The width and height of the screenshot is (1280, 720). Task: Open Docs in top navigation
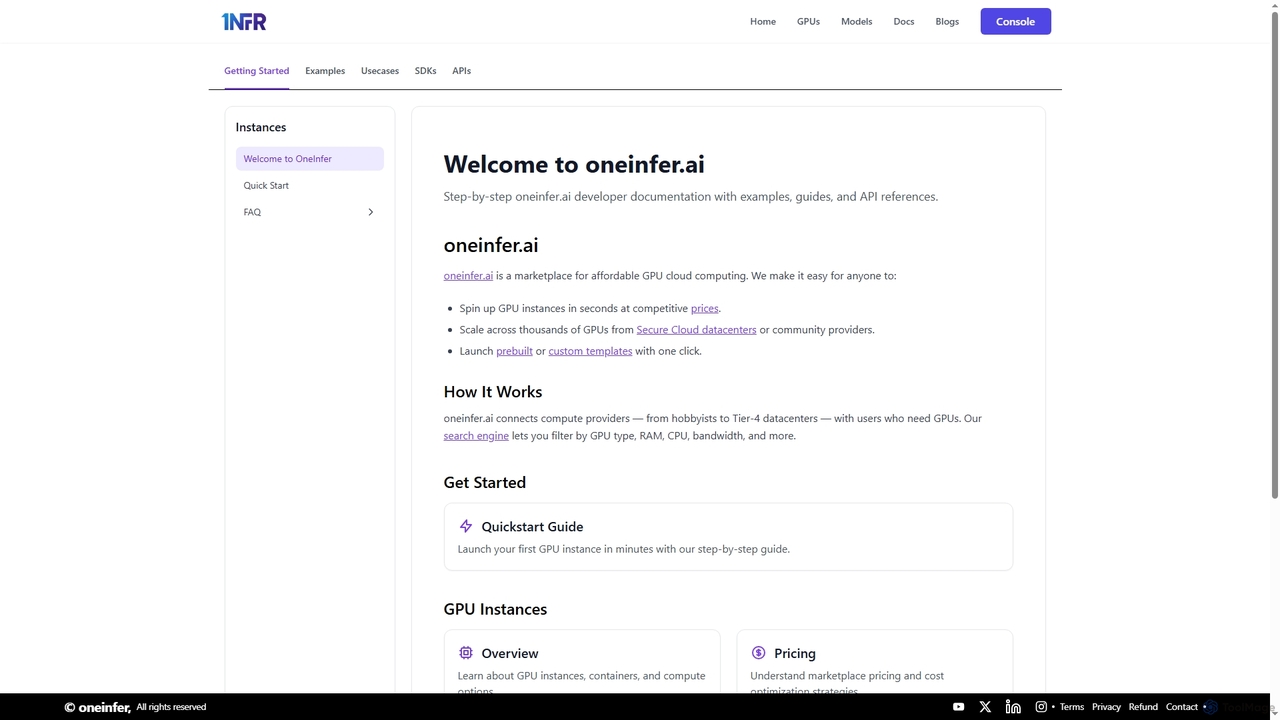pos(904,21)
